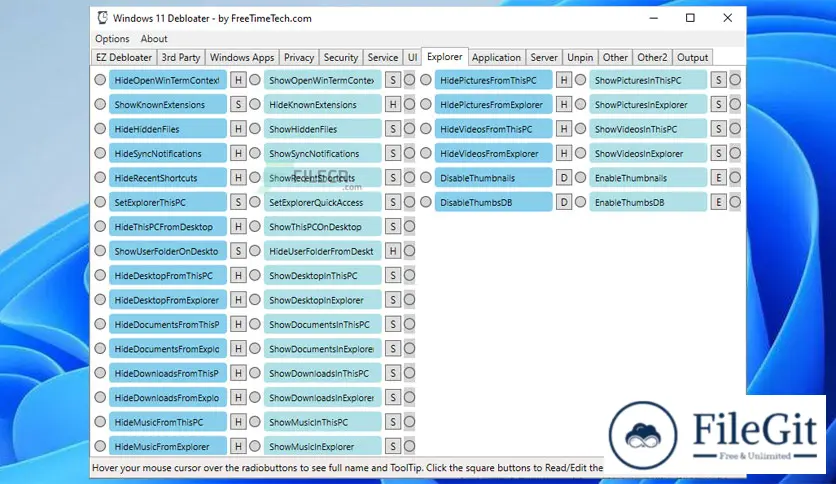The width and height of the screenshot is (836, 484).
Task: Click H square button beside HideMusicFromThisPC
Action: coord(238,422)
